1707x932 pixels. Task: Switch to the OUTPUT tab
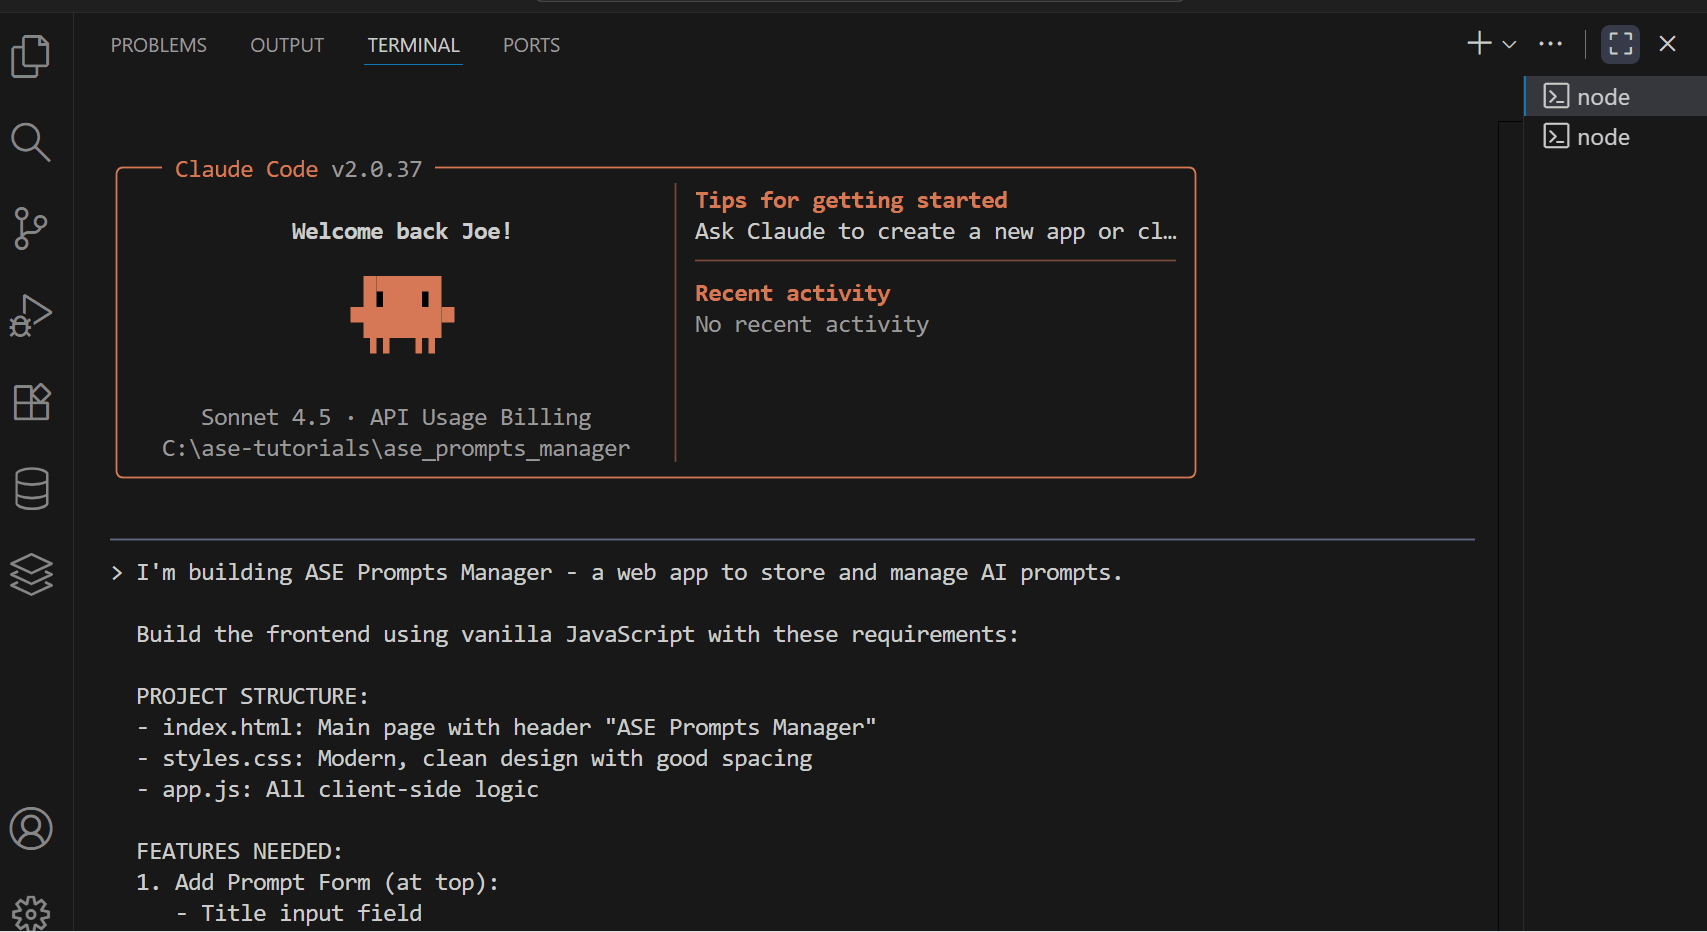pos(287,45)
